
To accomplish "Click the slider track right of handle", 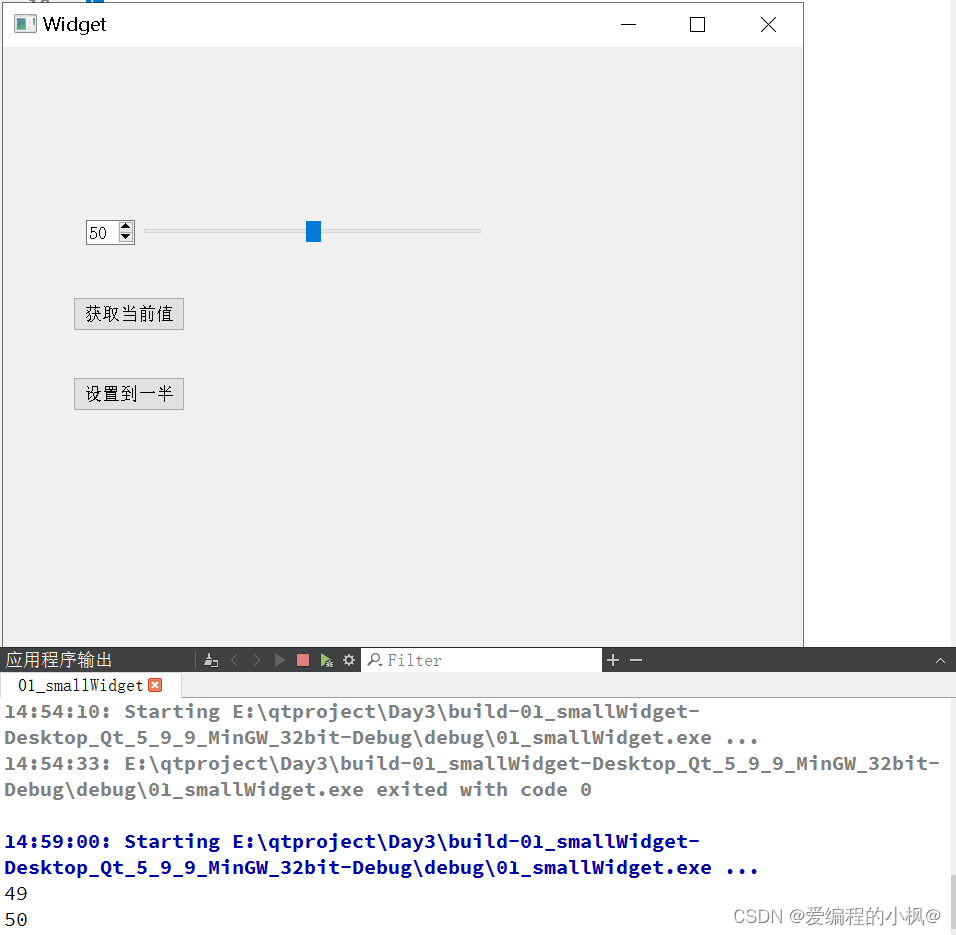I will [401, 231].
